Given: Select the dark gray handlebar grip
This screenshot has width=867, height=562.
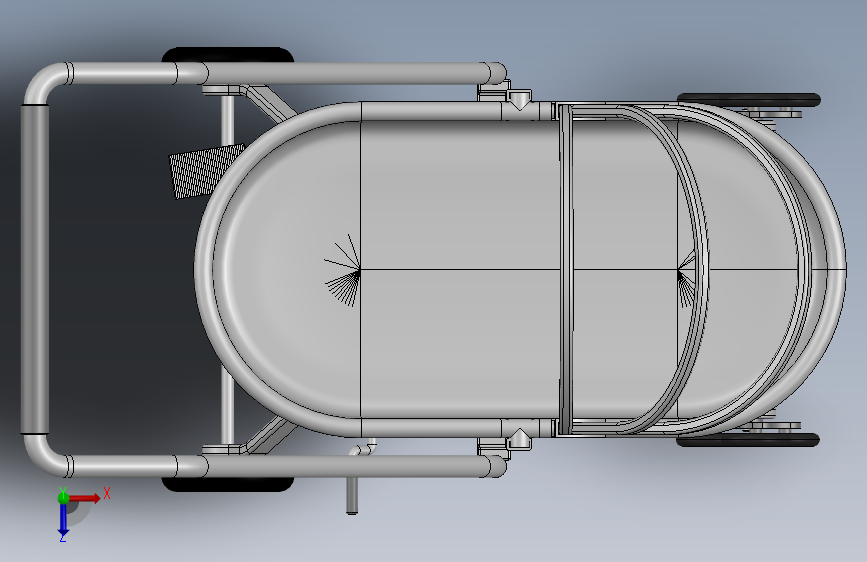Looking at the screenshot, I should coord(34,268).
